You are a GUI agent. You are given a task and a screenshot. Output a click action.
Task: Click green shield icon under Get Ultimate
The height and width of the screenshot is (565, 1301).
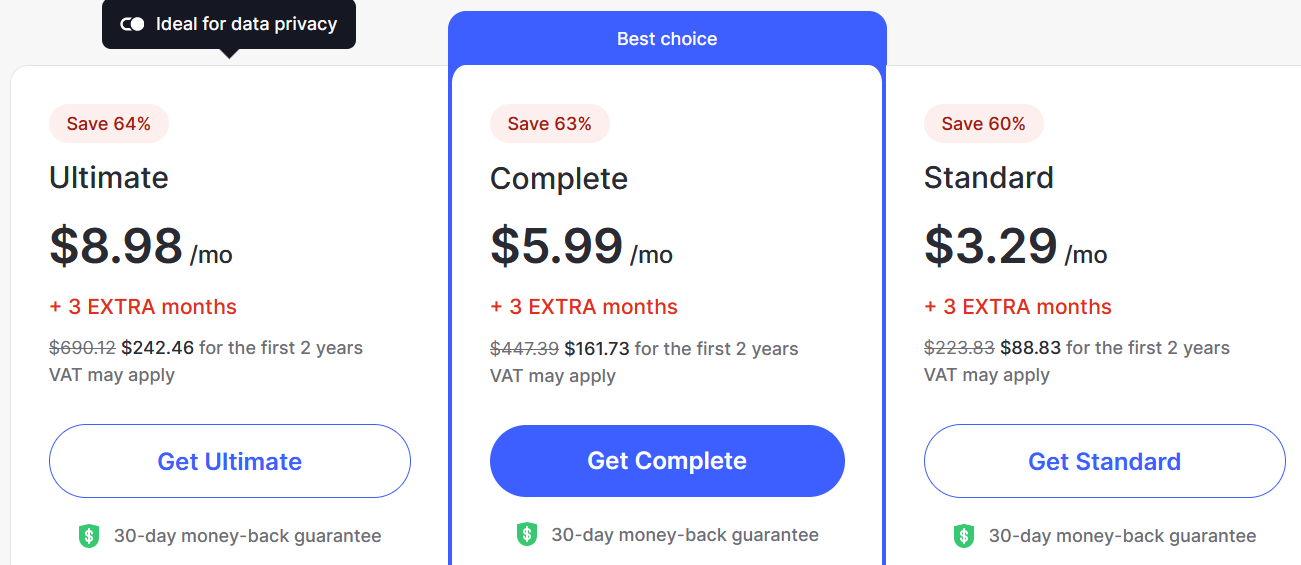click(89, 536)
